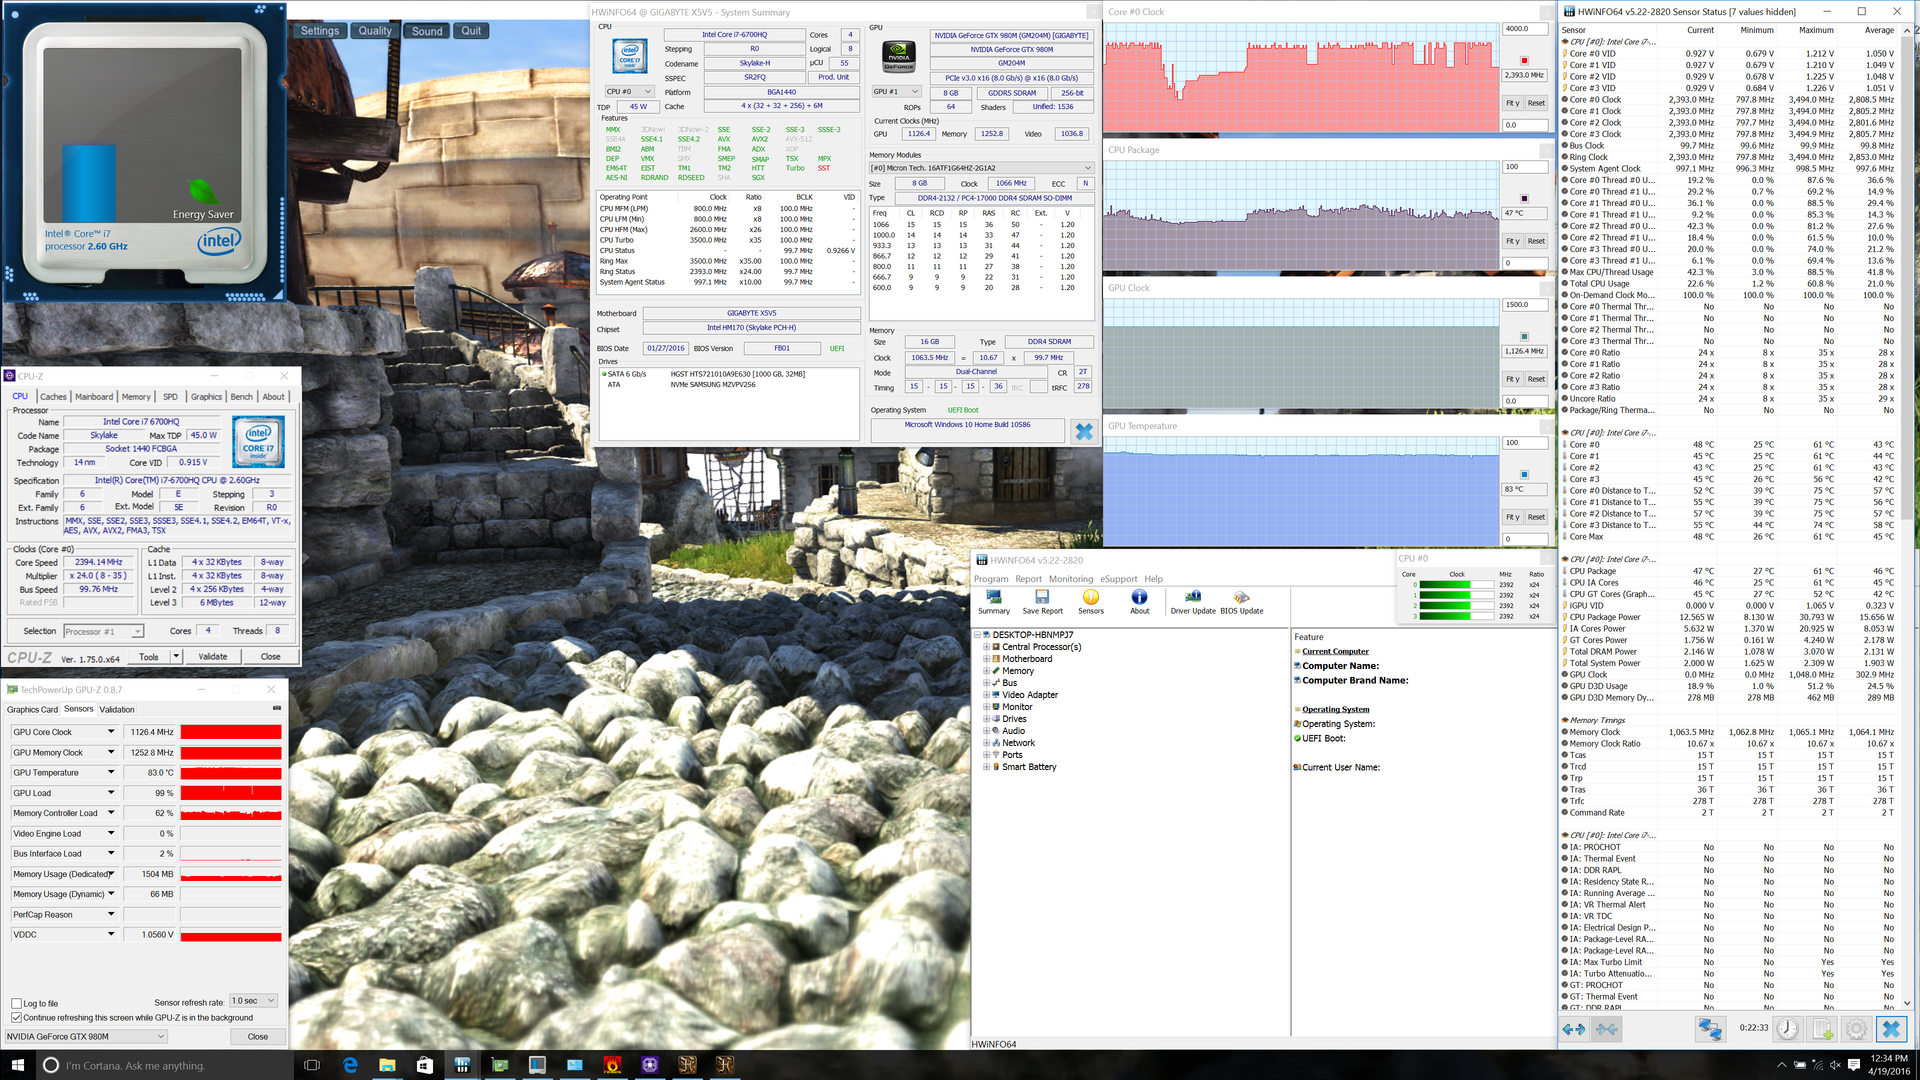Screen dimensions: 1920x1080
Task: Open Summary from the HWiNFO64 toolbar
Action: [x=993, y=602]
